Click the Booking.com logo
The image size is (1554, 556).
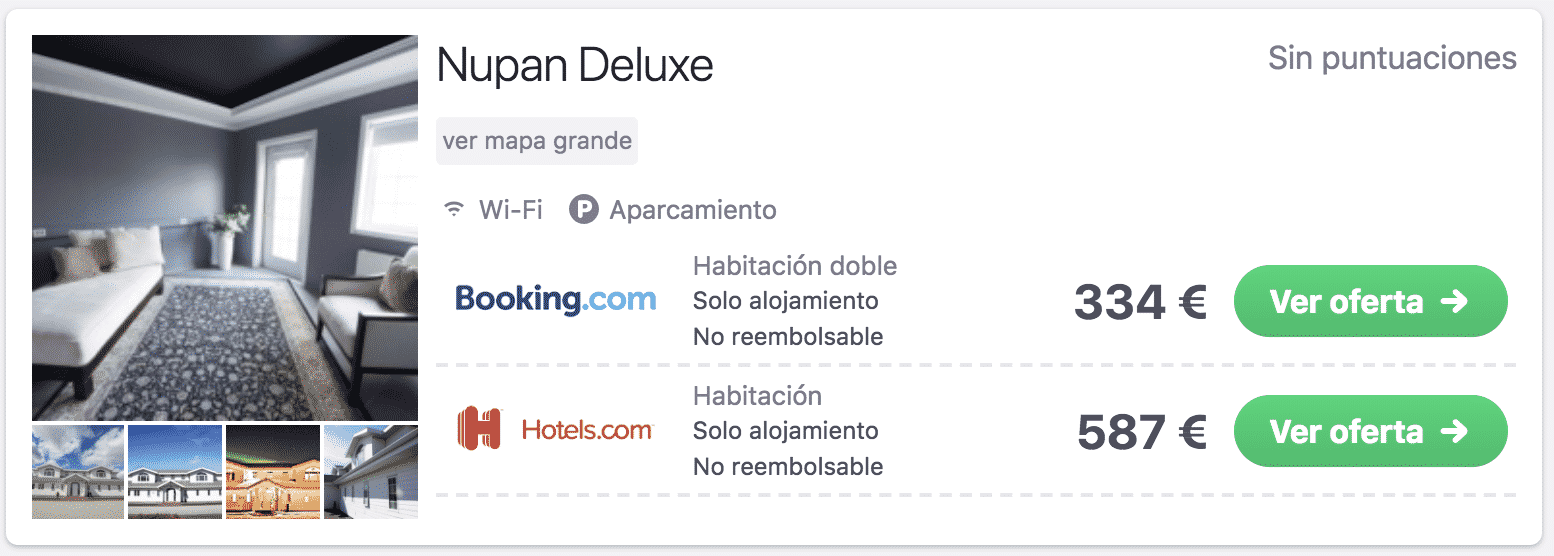[x=555, y=299]
